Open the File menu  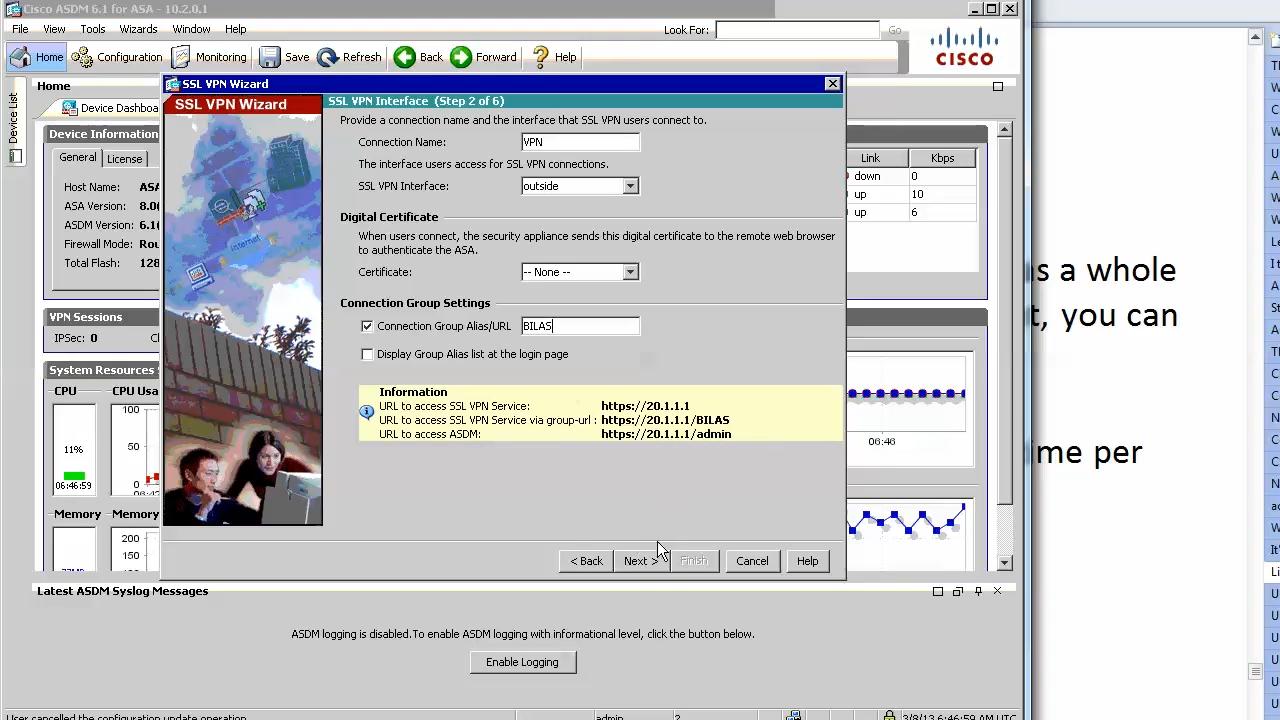click(x=20, y=29)
